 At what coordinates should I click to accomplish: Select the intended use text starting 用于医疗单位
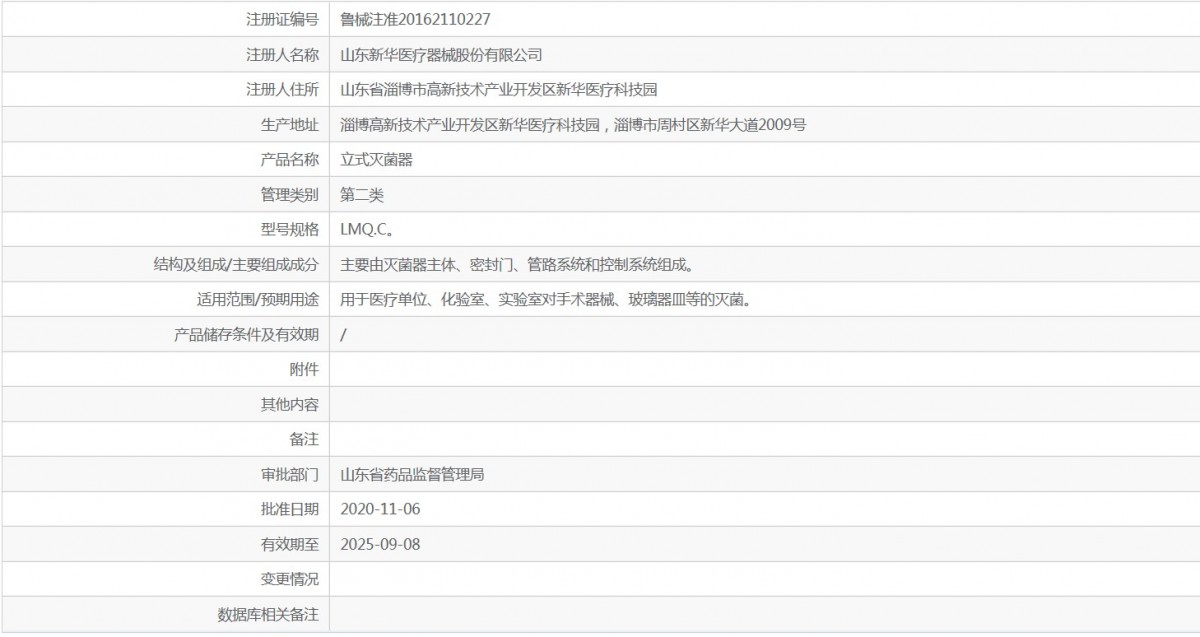545,299
